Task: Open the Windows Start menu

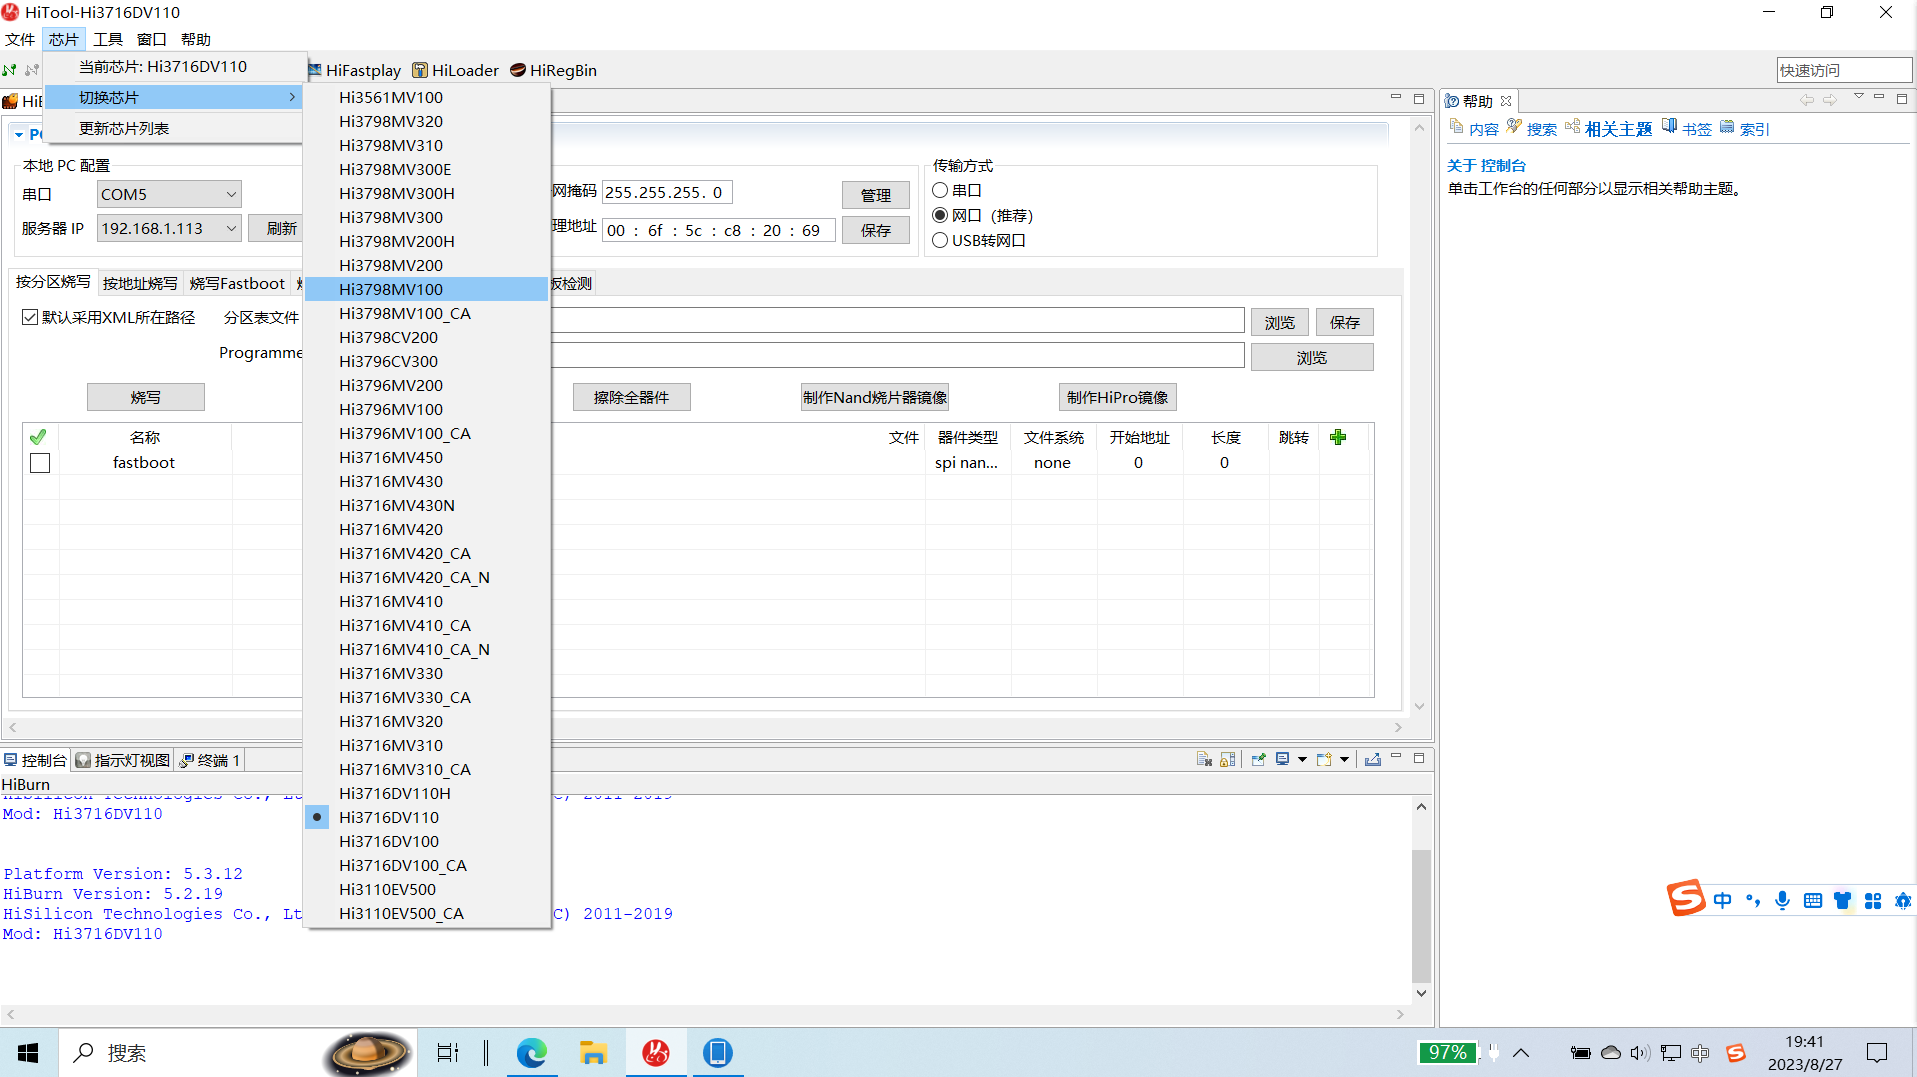Action: click(x=28, y=1052)
